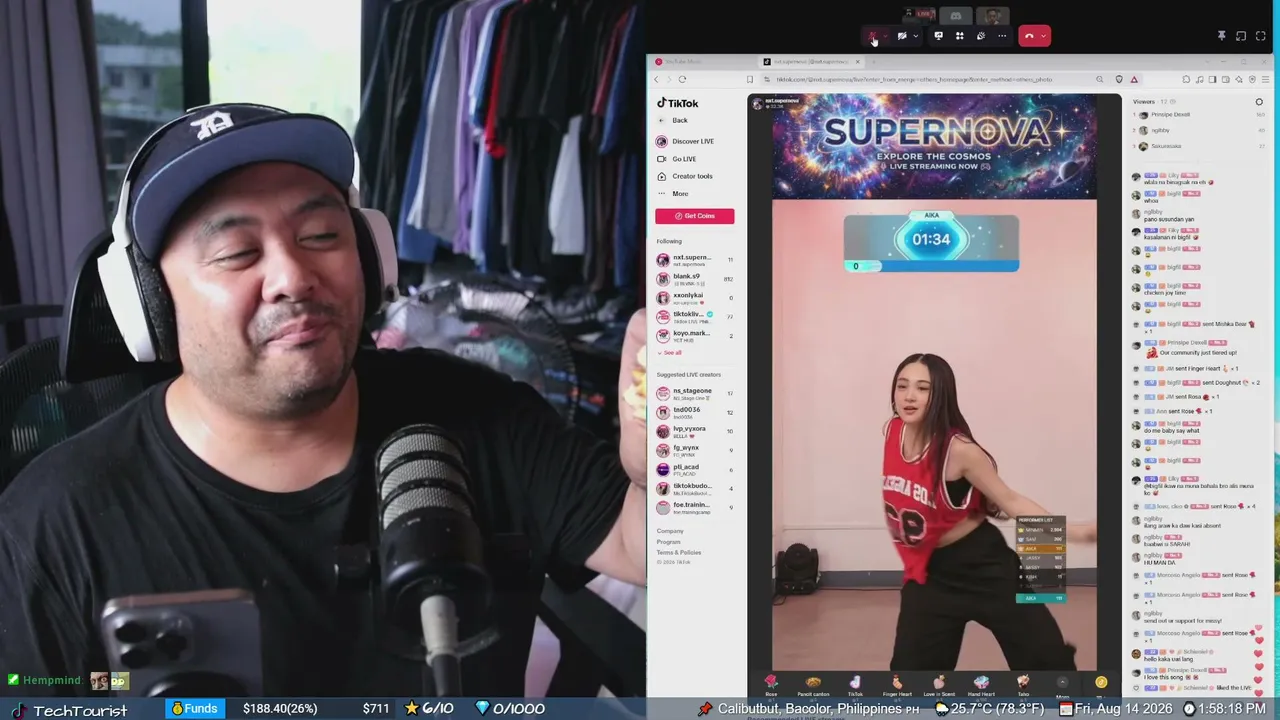The width and height of the screenshot is (1280, 720).
Task: Click the AIKA countdown timer overlay
Action: click(x=931, y=240)
